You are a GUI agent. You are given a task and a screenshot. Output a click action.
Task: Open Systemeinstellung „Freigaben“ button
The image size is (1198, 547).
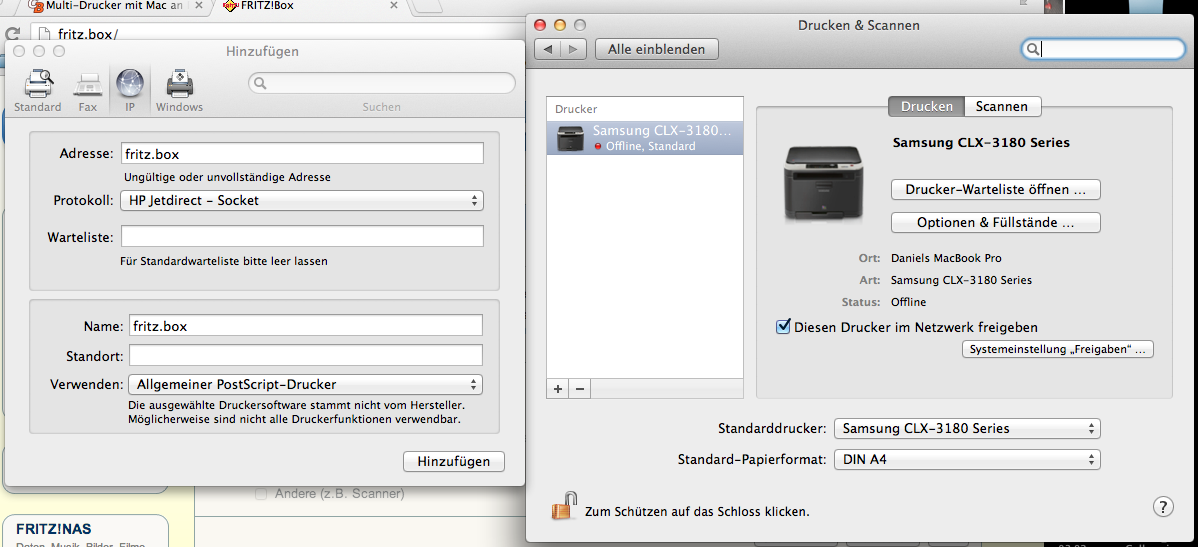click(1057, 349)
